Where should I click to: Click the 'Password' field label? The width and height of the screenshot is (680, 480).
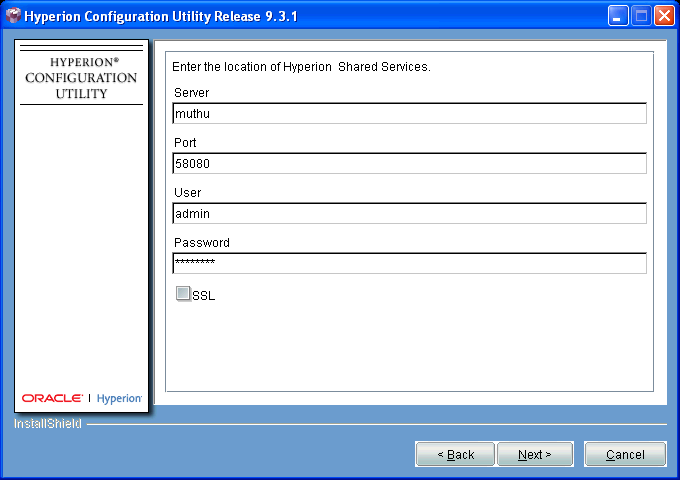(202, 242)
